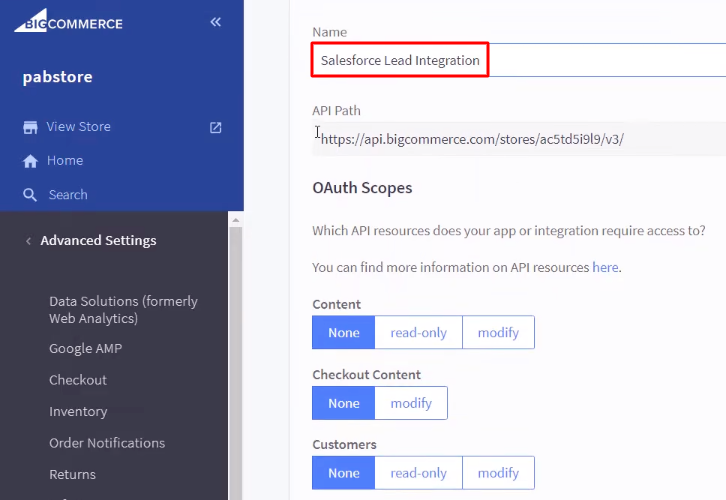
Task: Open Data Solutions (formerly Web Analytics)
Action: tap(123, 310)
